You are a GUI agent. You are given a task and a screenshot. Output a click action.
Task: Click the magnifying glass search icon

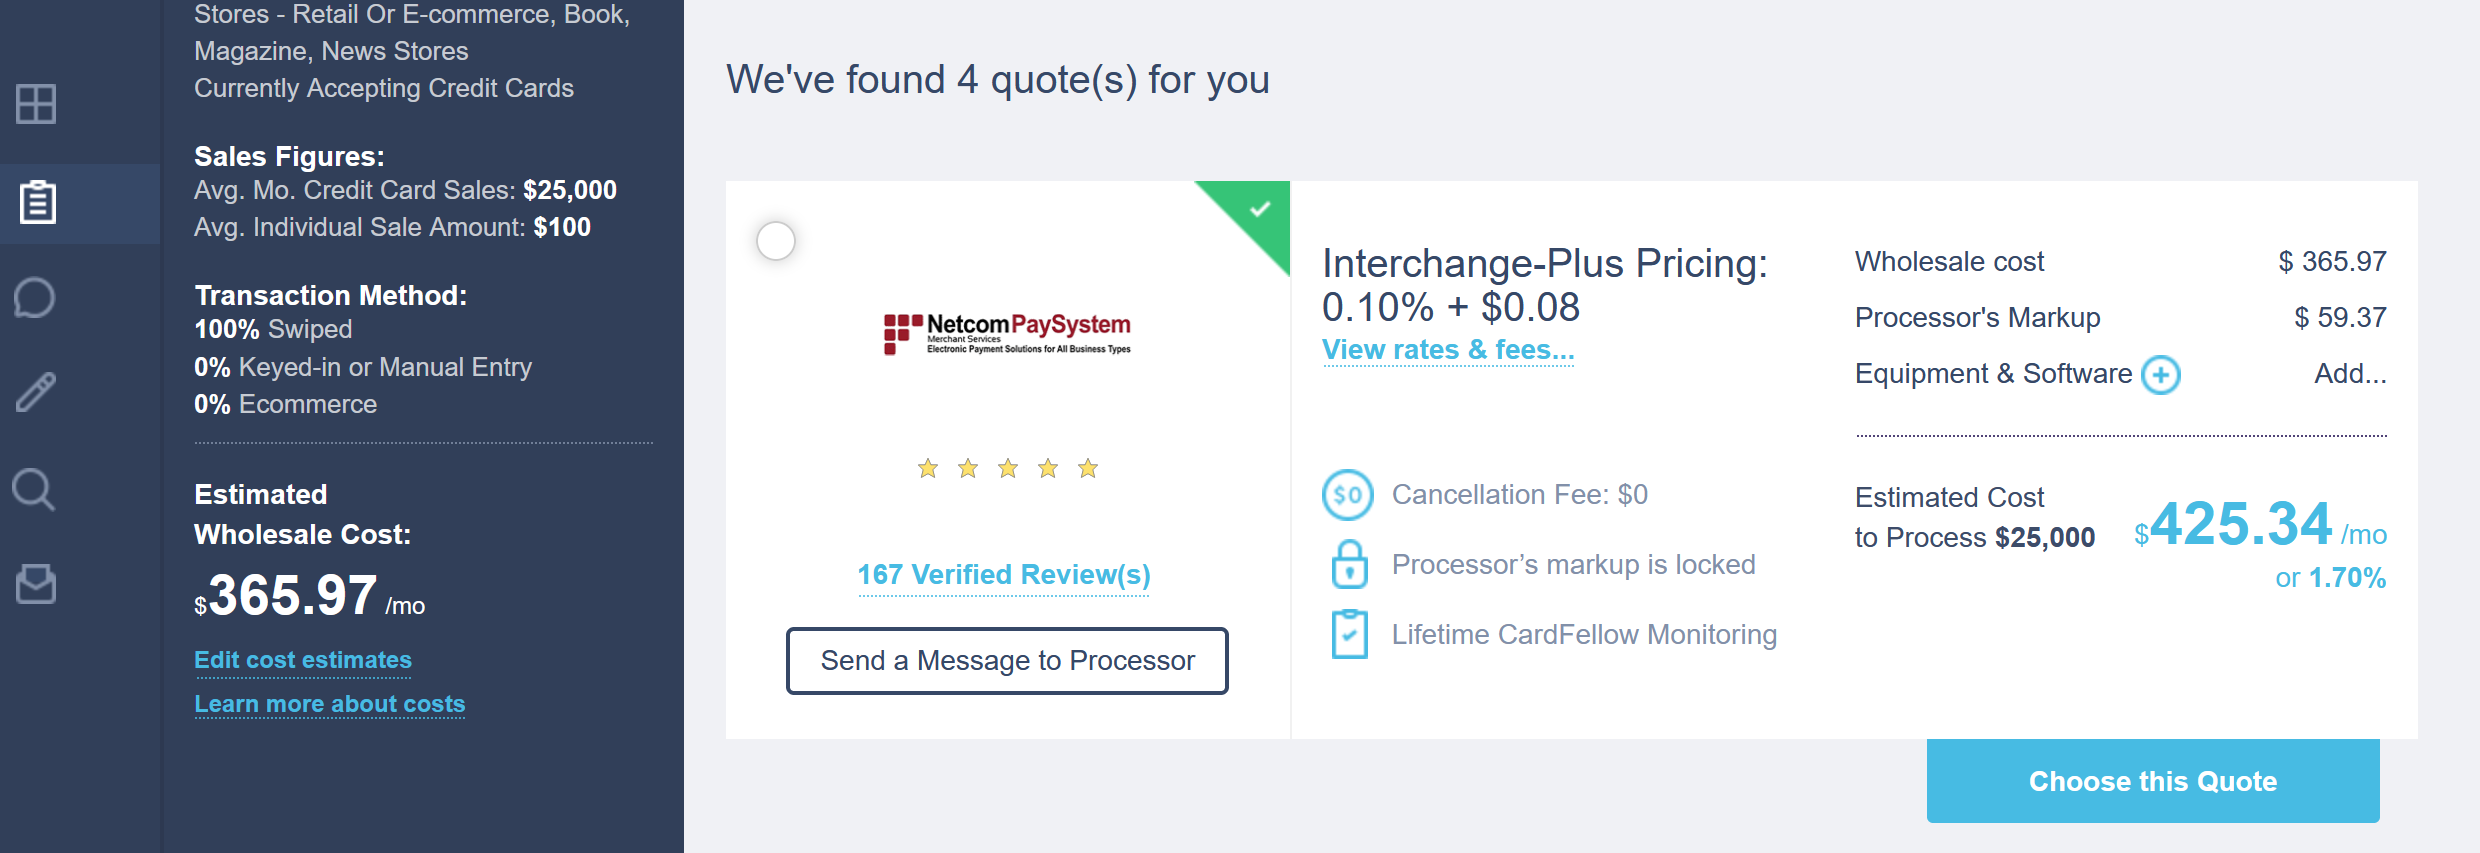tap(34, 490)
